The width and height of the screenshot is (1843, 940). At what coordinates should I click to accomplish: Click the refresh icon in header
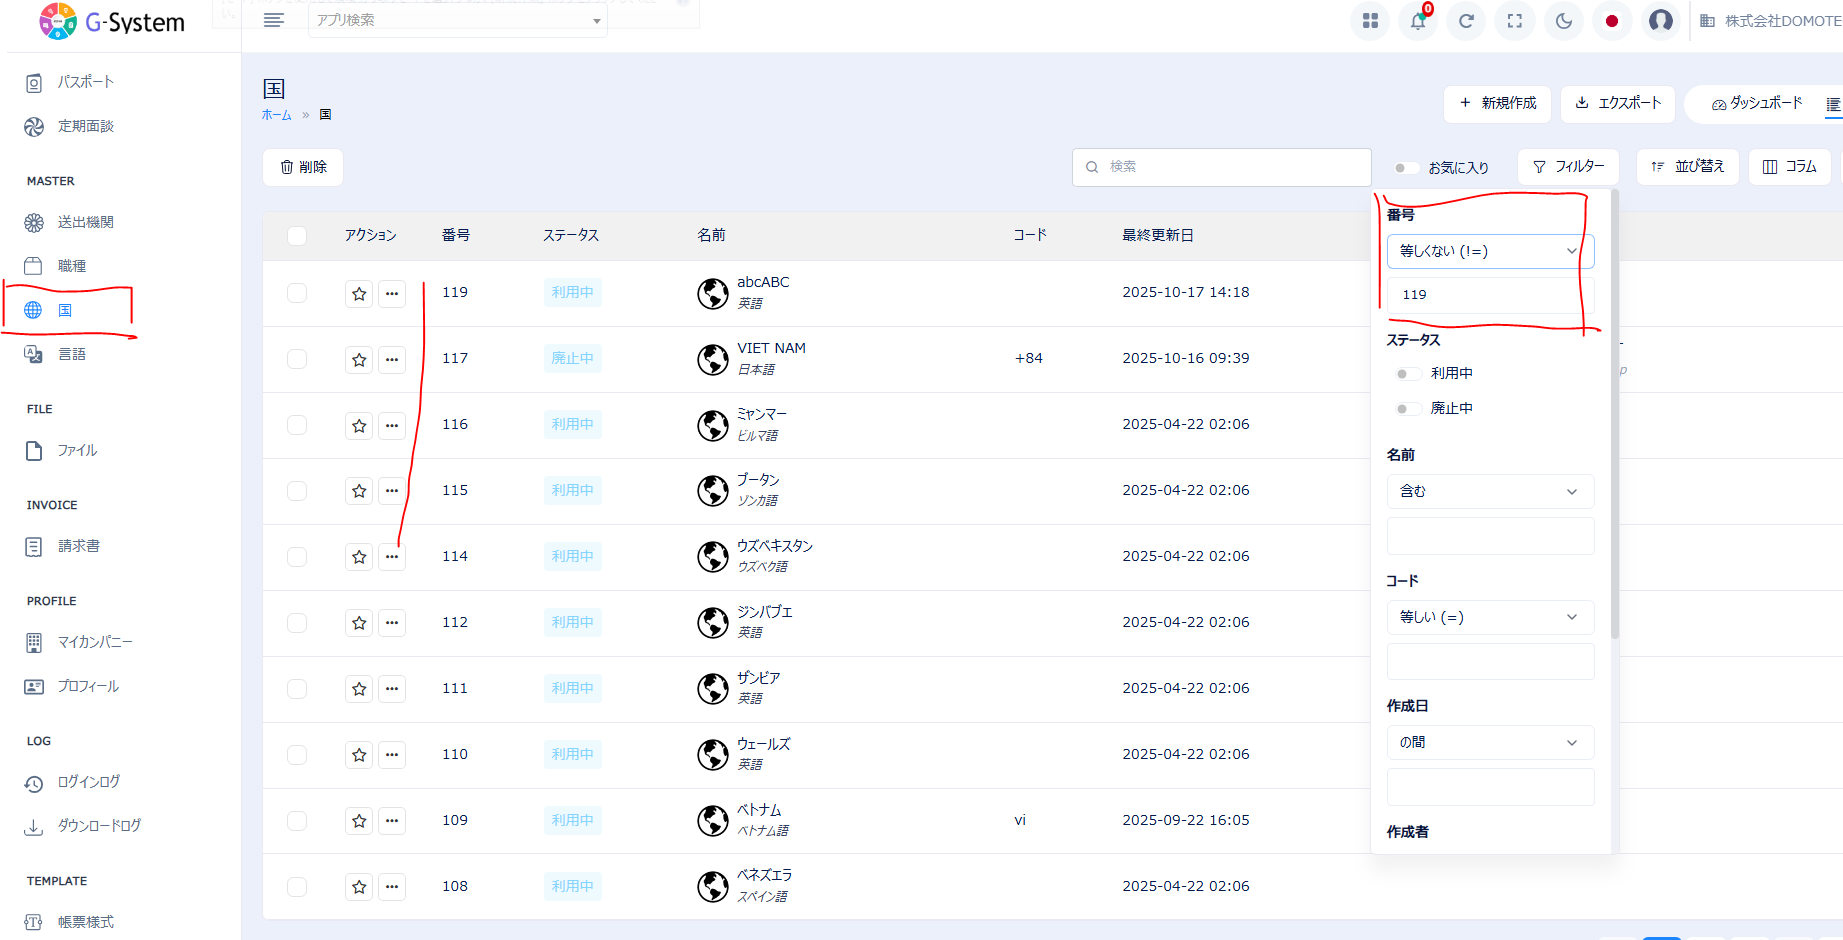tap(1466, 21)
